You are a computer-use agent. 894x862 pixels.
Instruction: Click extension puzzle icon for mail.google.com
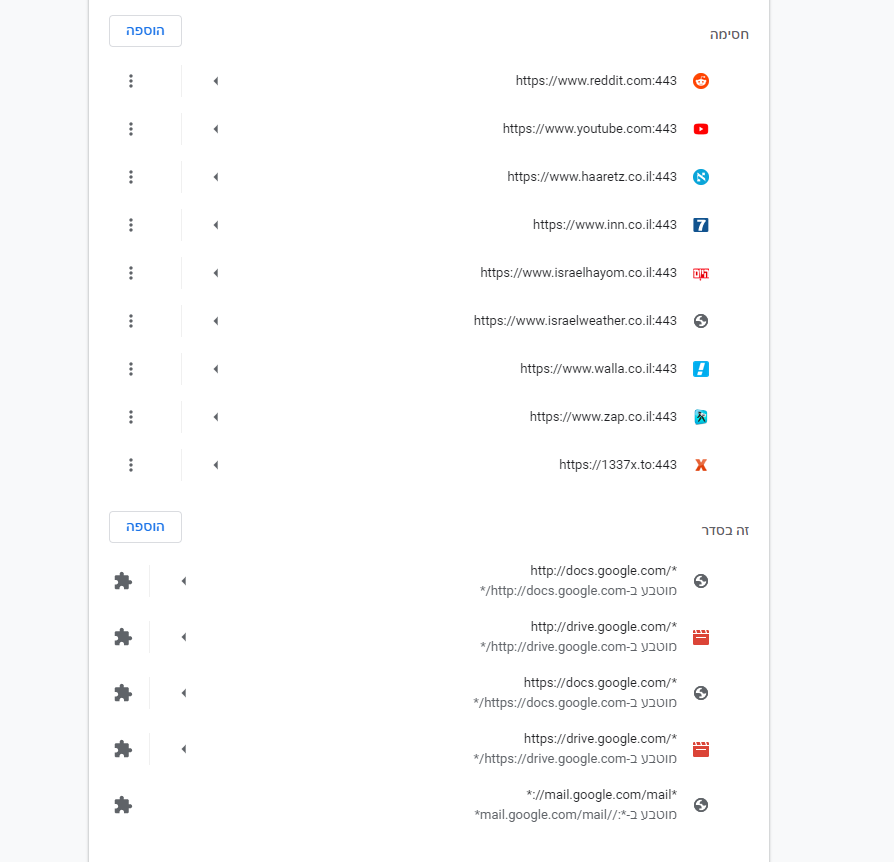(x=123, y=805)
